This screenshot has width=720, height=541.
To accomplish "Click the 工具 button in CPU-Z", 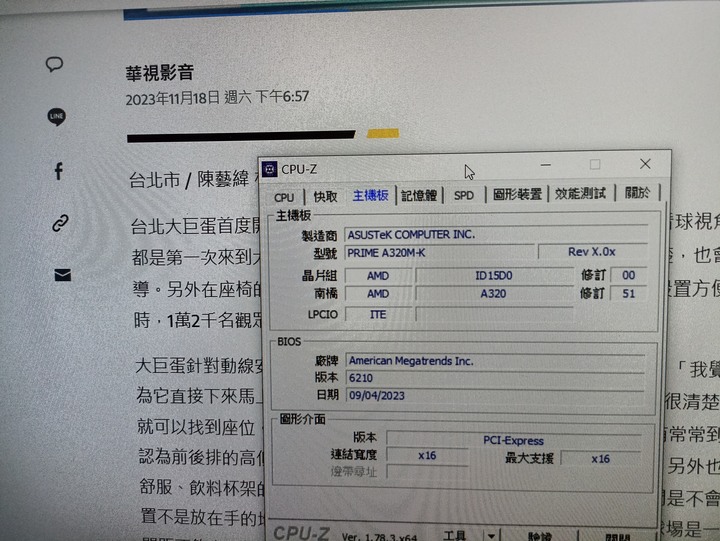I will 455,535.
